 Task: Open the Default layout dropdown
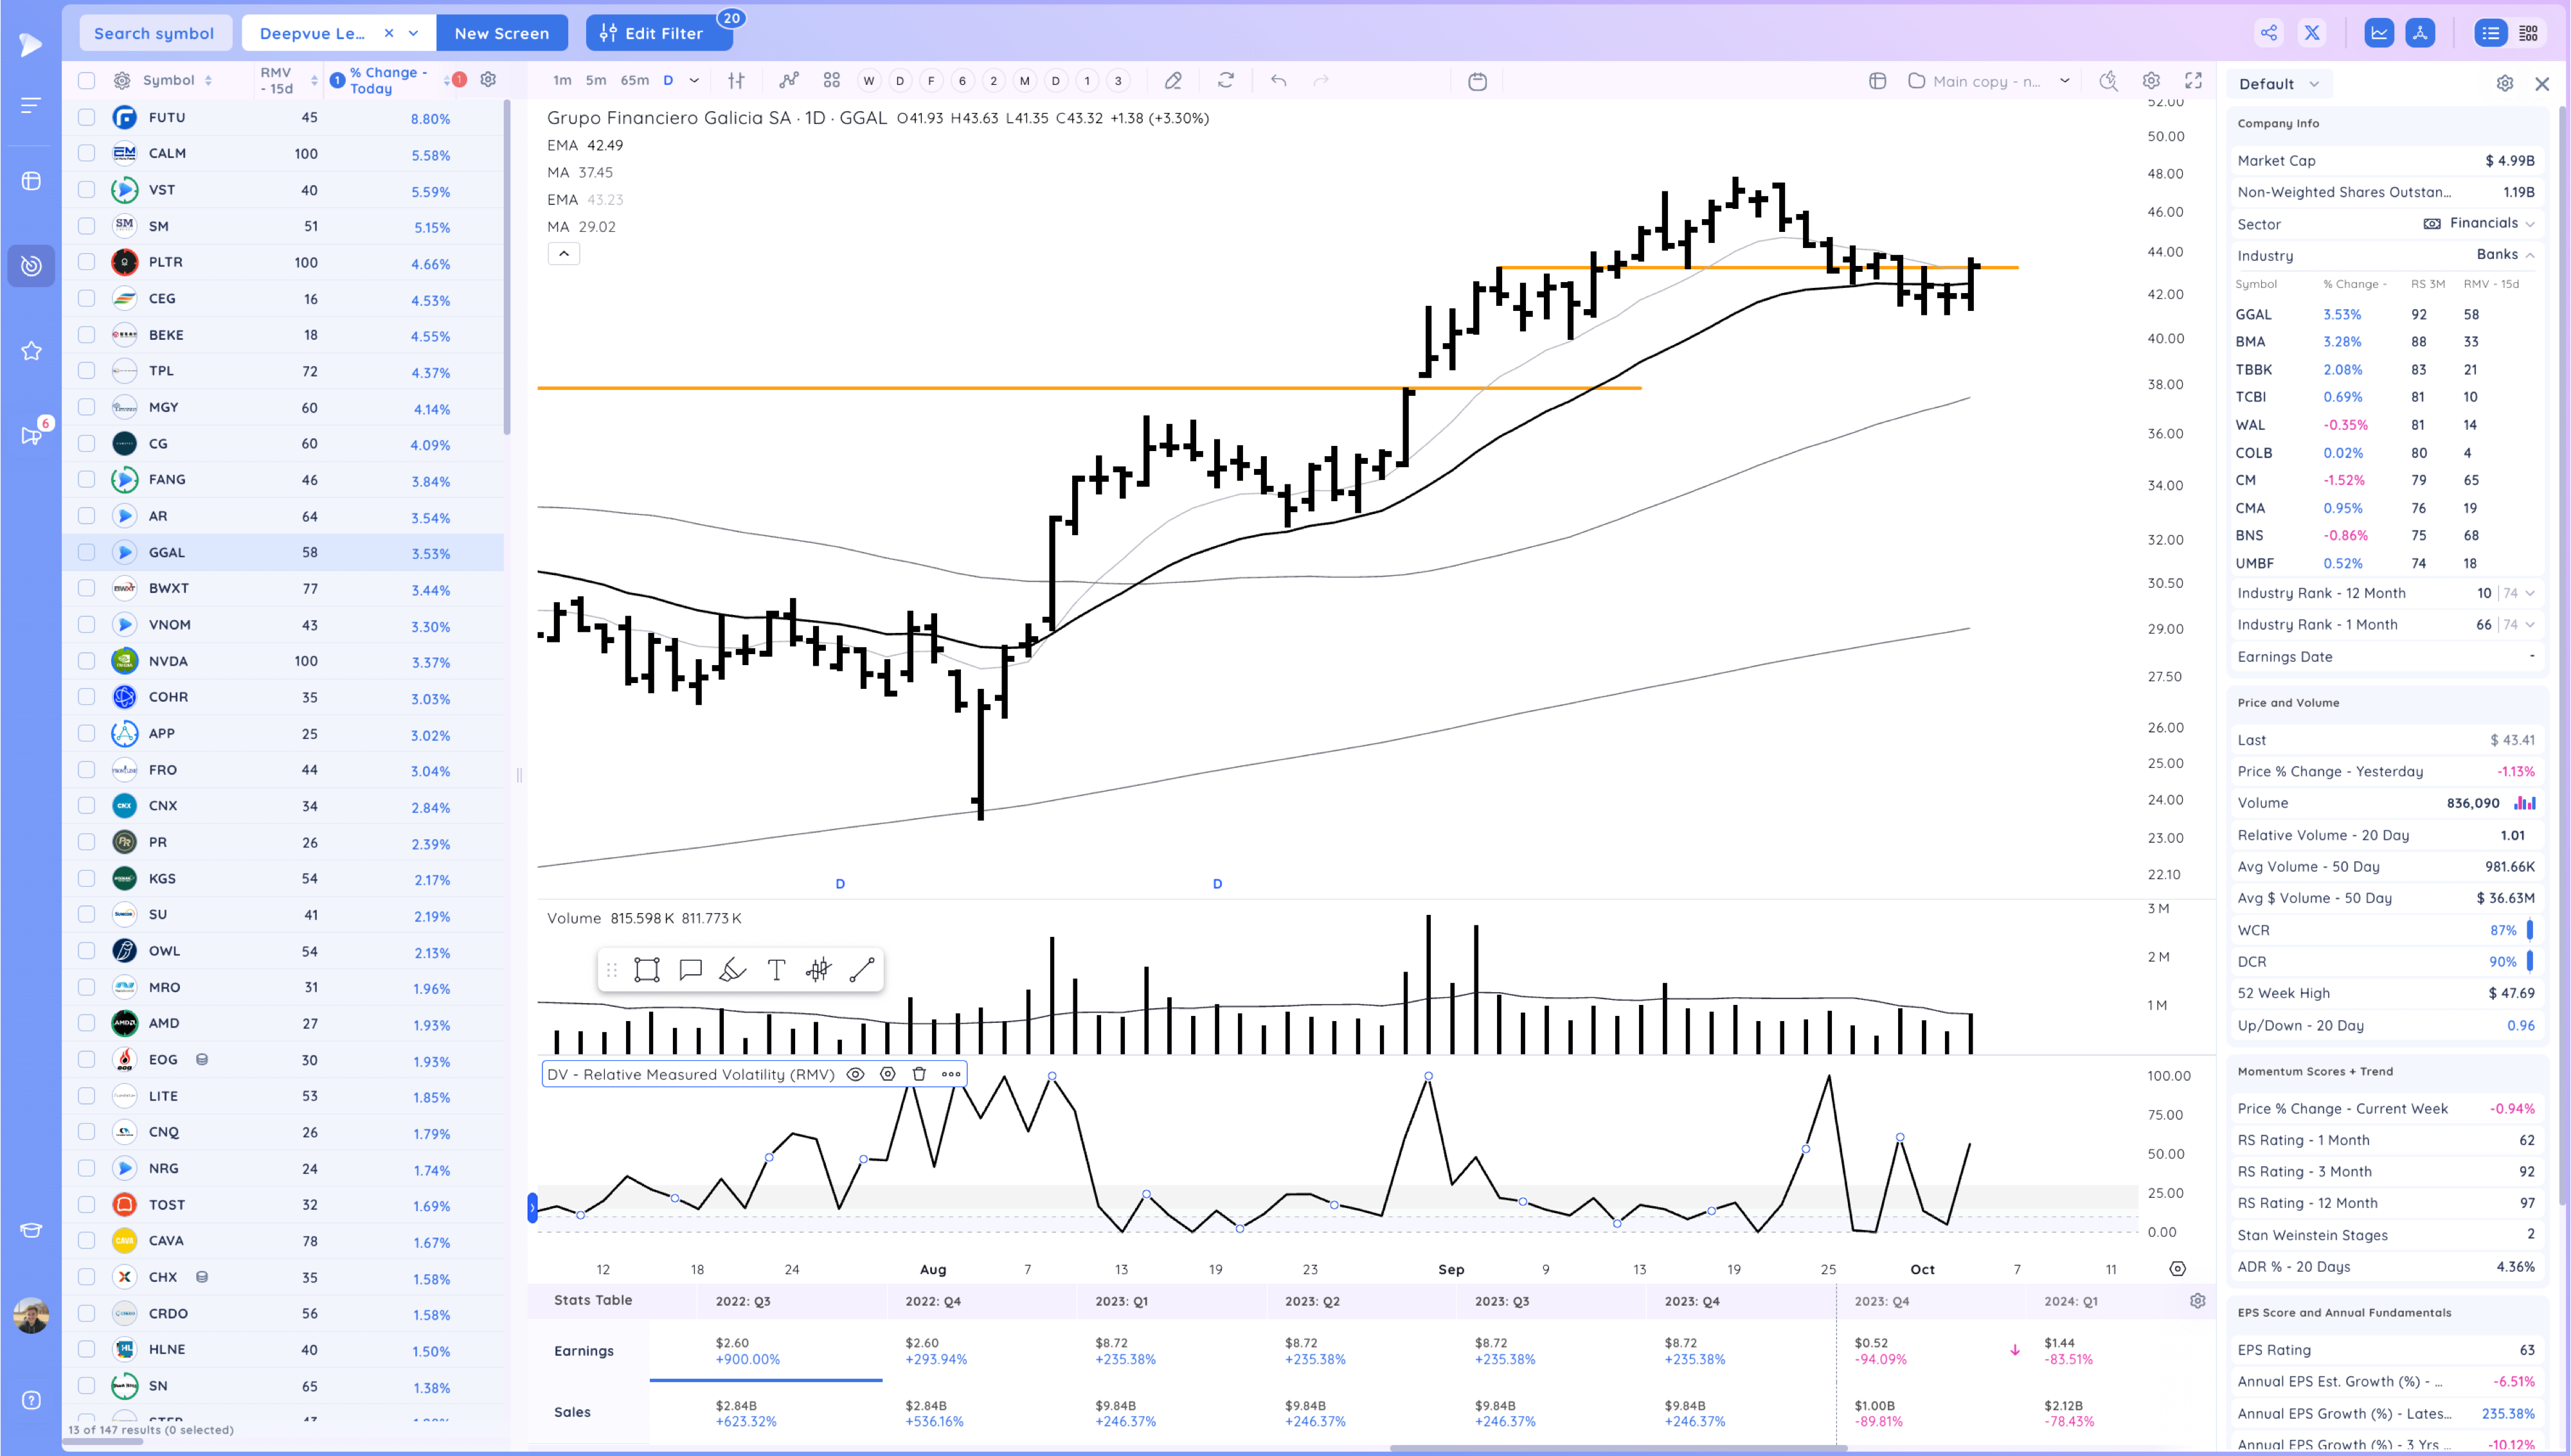pyautogui.click(x=2279, y=84)
